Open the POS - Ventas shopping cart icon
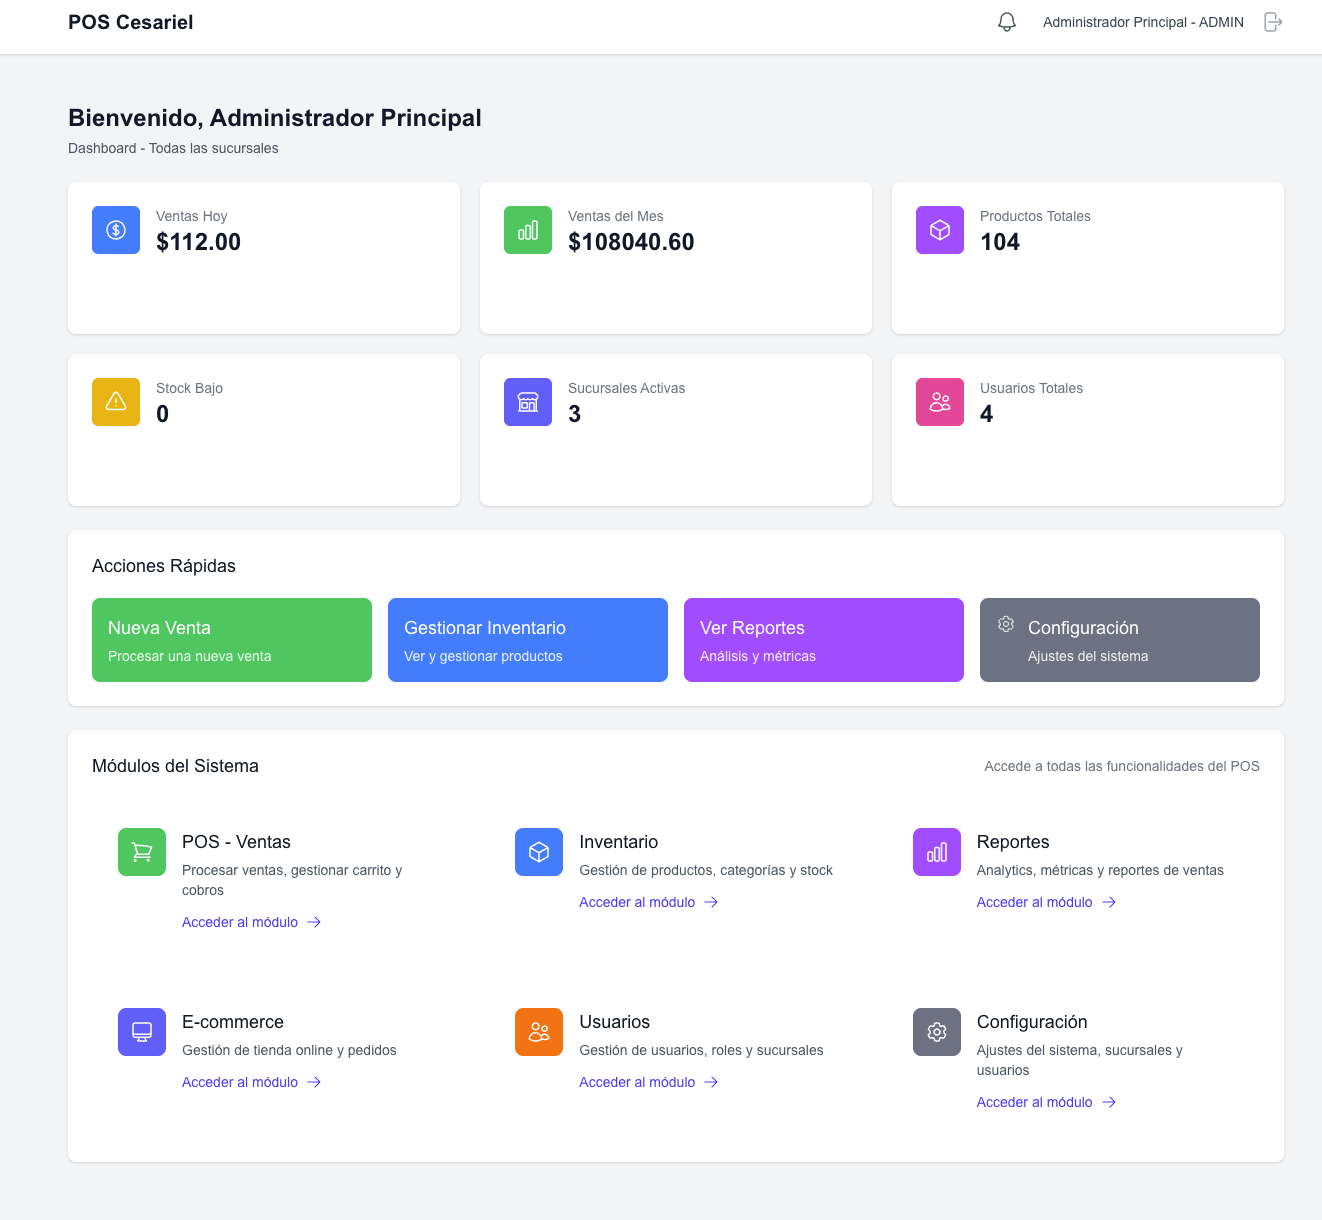The width and height of the screenshot is (1322, 1220). (141, 851)
